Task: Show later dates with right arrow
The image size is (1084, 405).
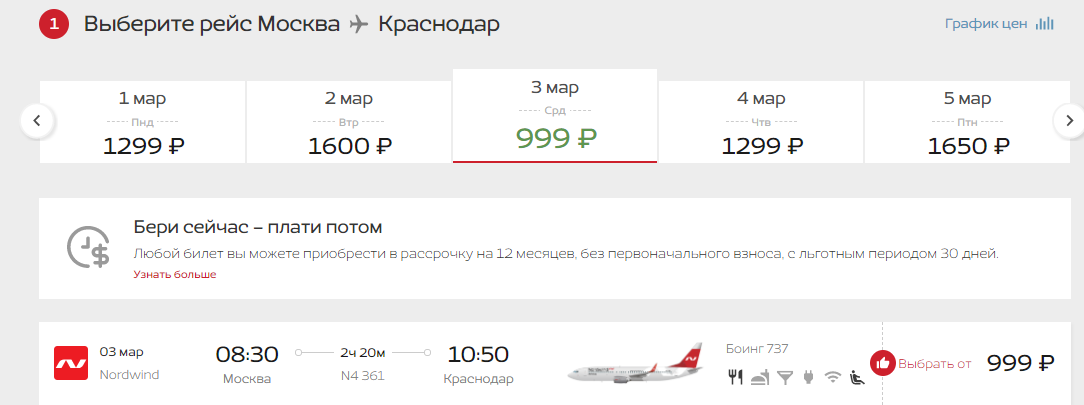Action: 1069,121
